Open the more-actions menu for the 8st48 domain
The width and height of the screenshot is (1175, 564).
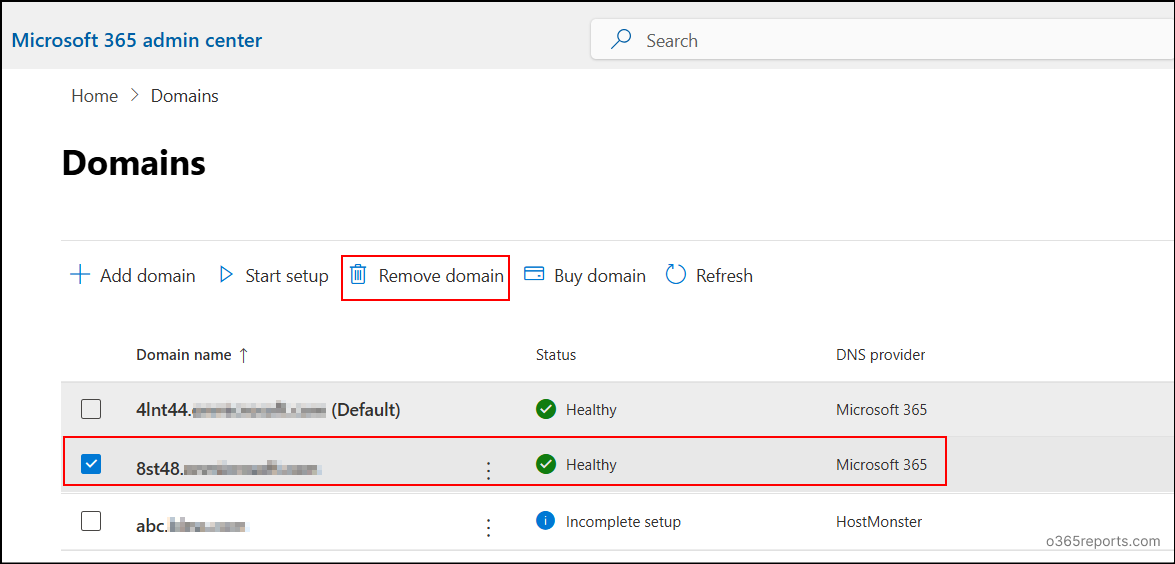488,470
